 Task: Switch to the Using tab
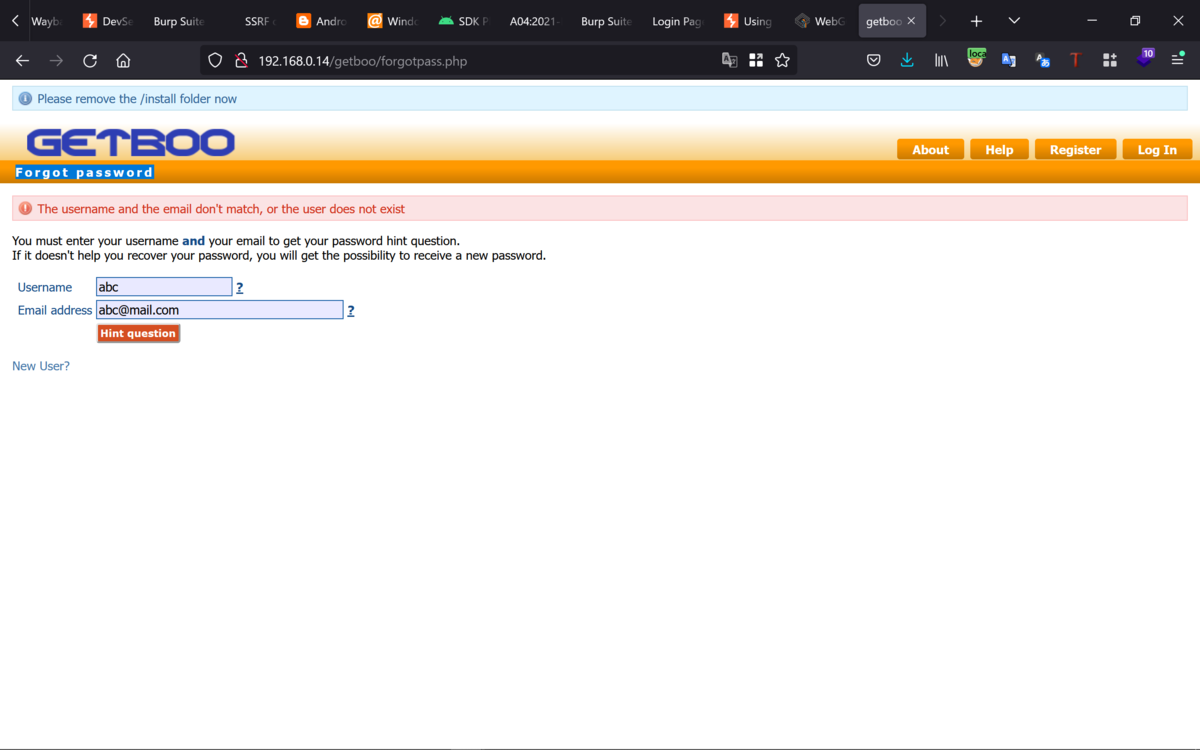point(748,21)
